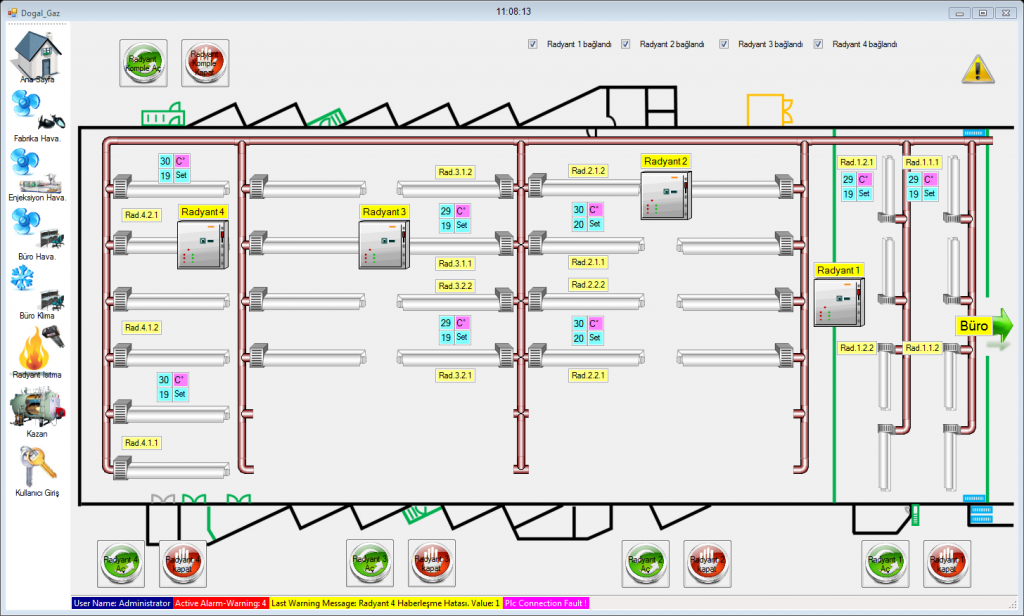Click the yellow warning triangle icon
Viewport: 1024px width, 616px height.
977,70
